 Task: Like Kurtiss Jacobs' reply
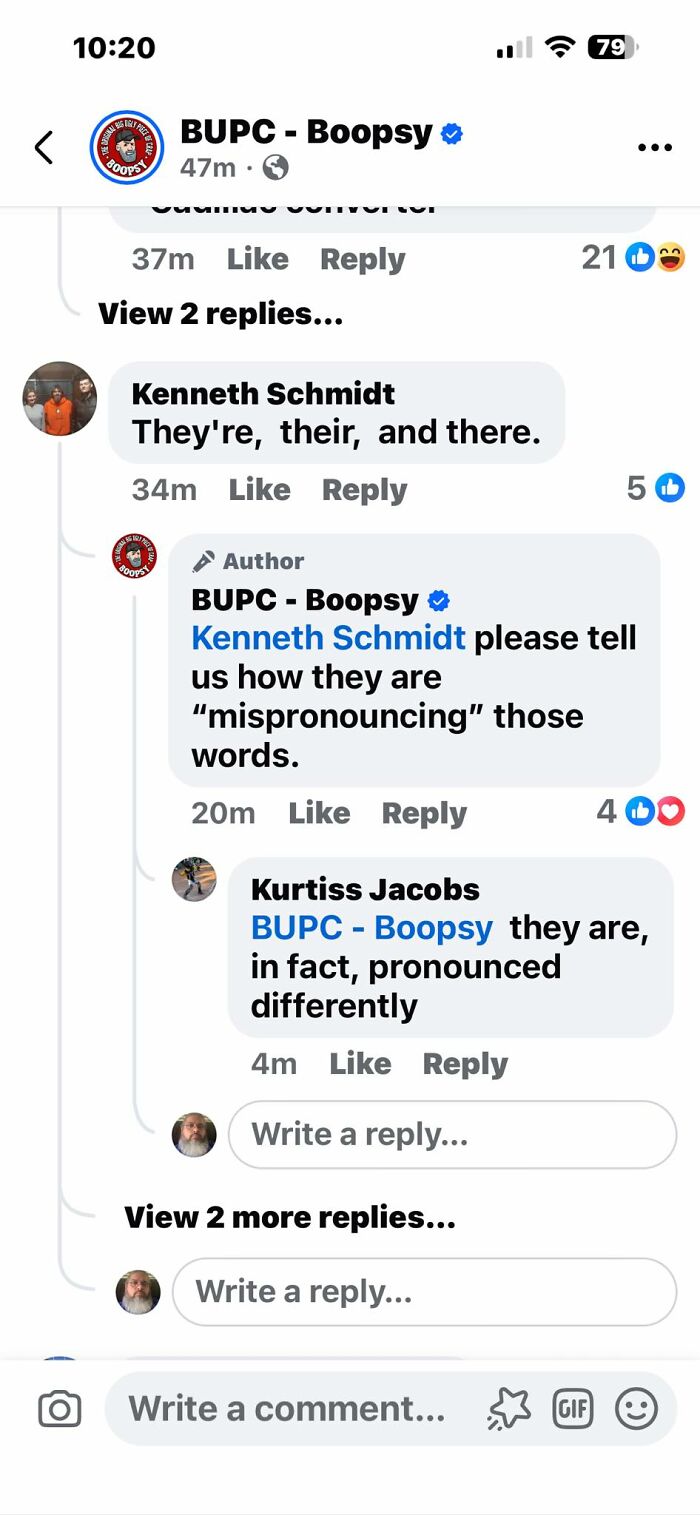pos(360,1063)
